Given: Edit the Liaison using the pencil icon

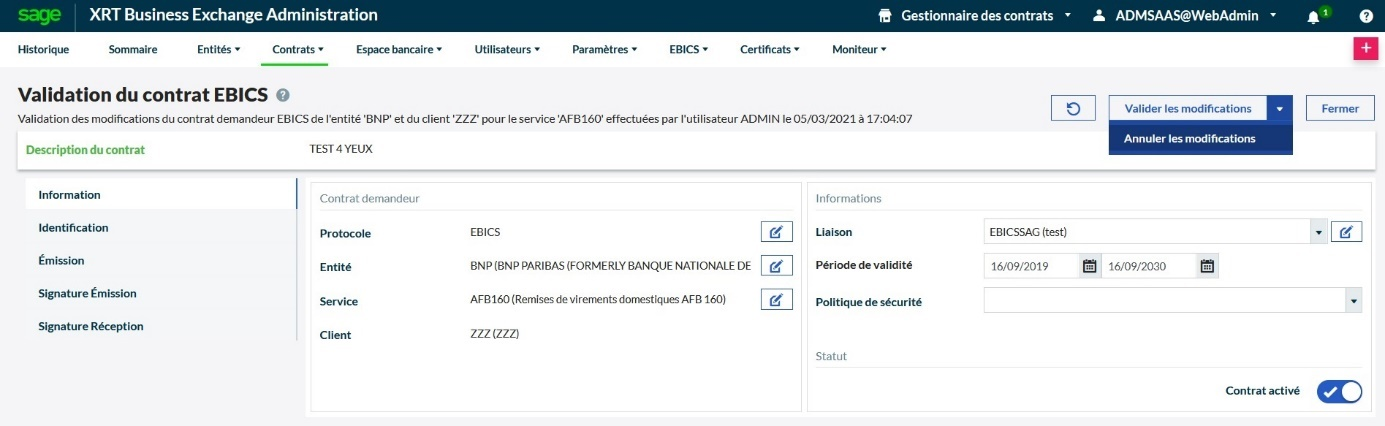Looking at the screenshot, I should [1346, 232].
